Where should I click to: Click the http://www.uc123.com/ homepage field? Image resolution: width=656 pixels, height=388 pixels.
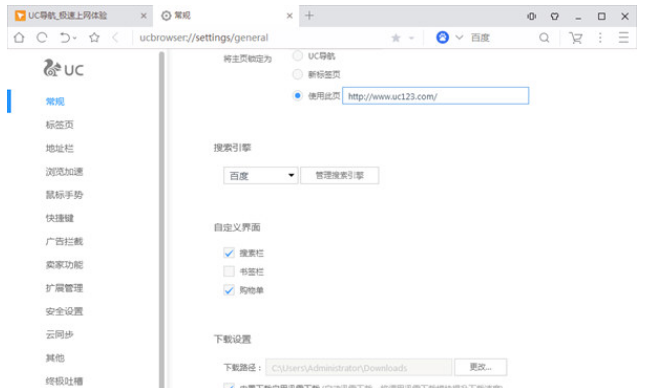[x=436, y=96]
